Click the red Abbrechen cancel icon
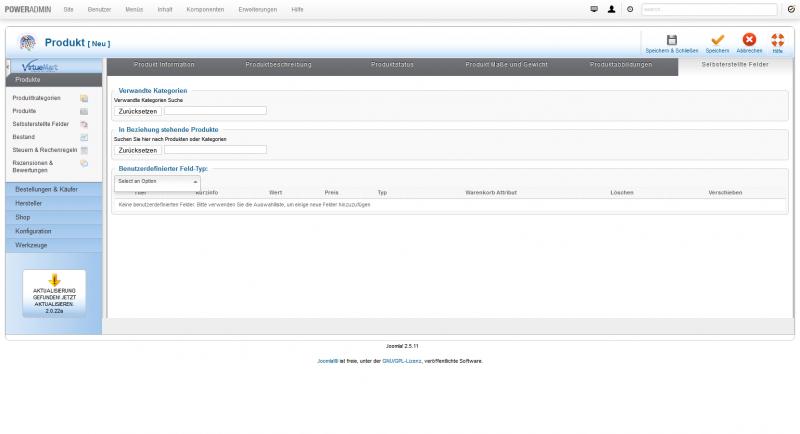This screenshot has width=800, height=434. coord(749,40)
